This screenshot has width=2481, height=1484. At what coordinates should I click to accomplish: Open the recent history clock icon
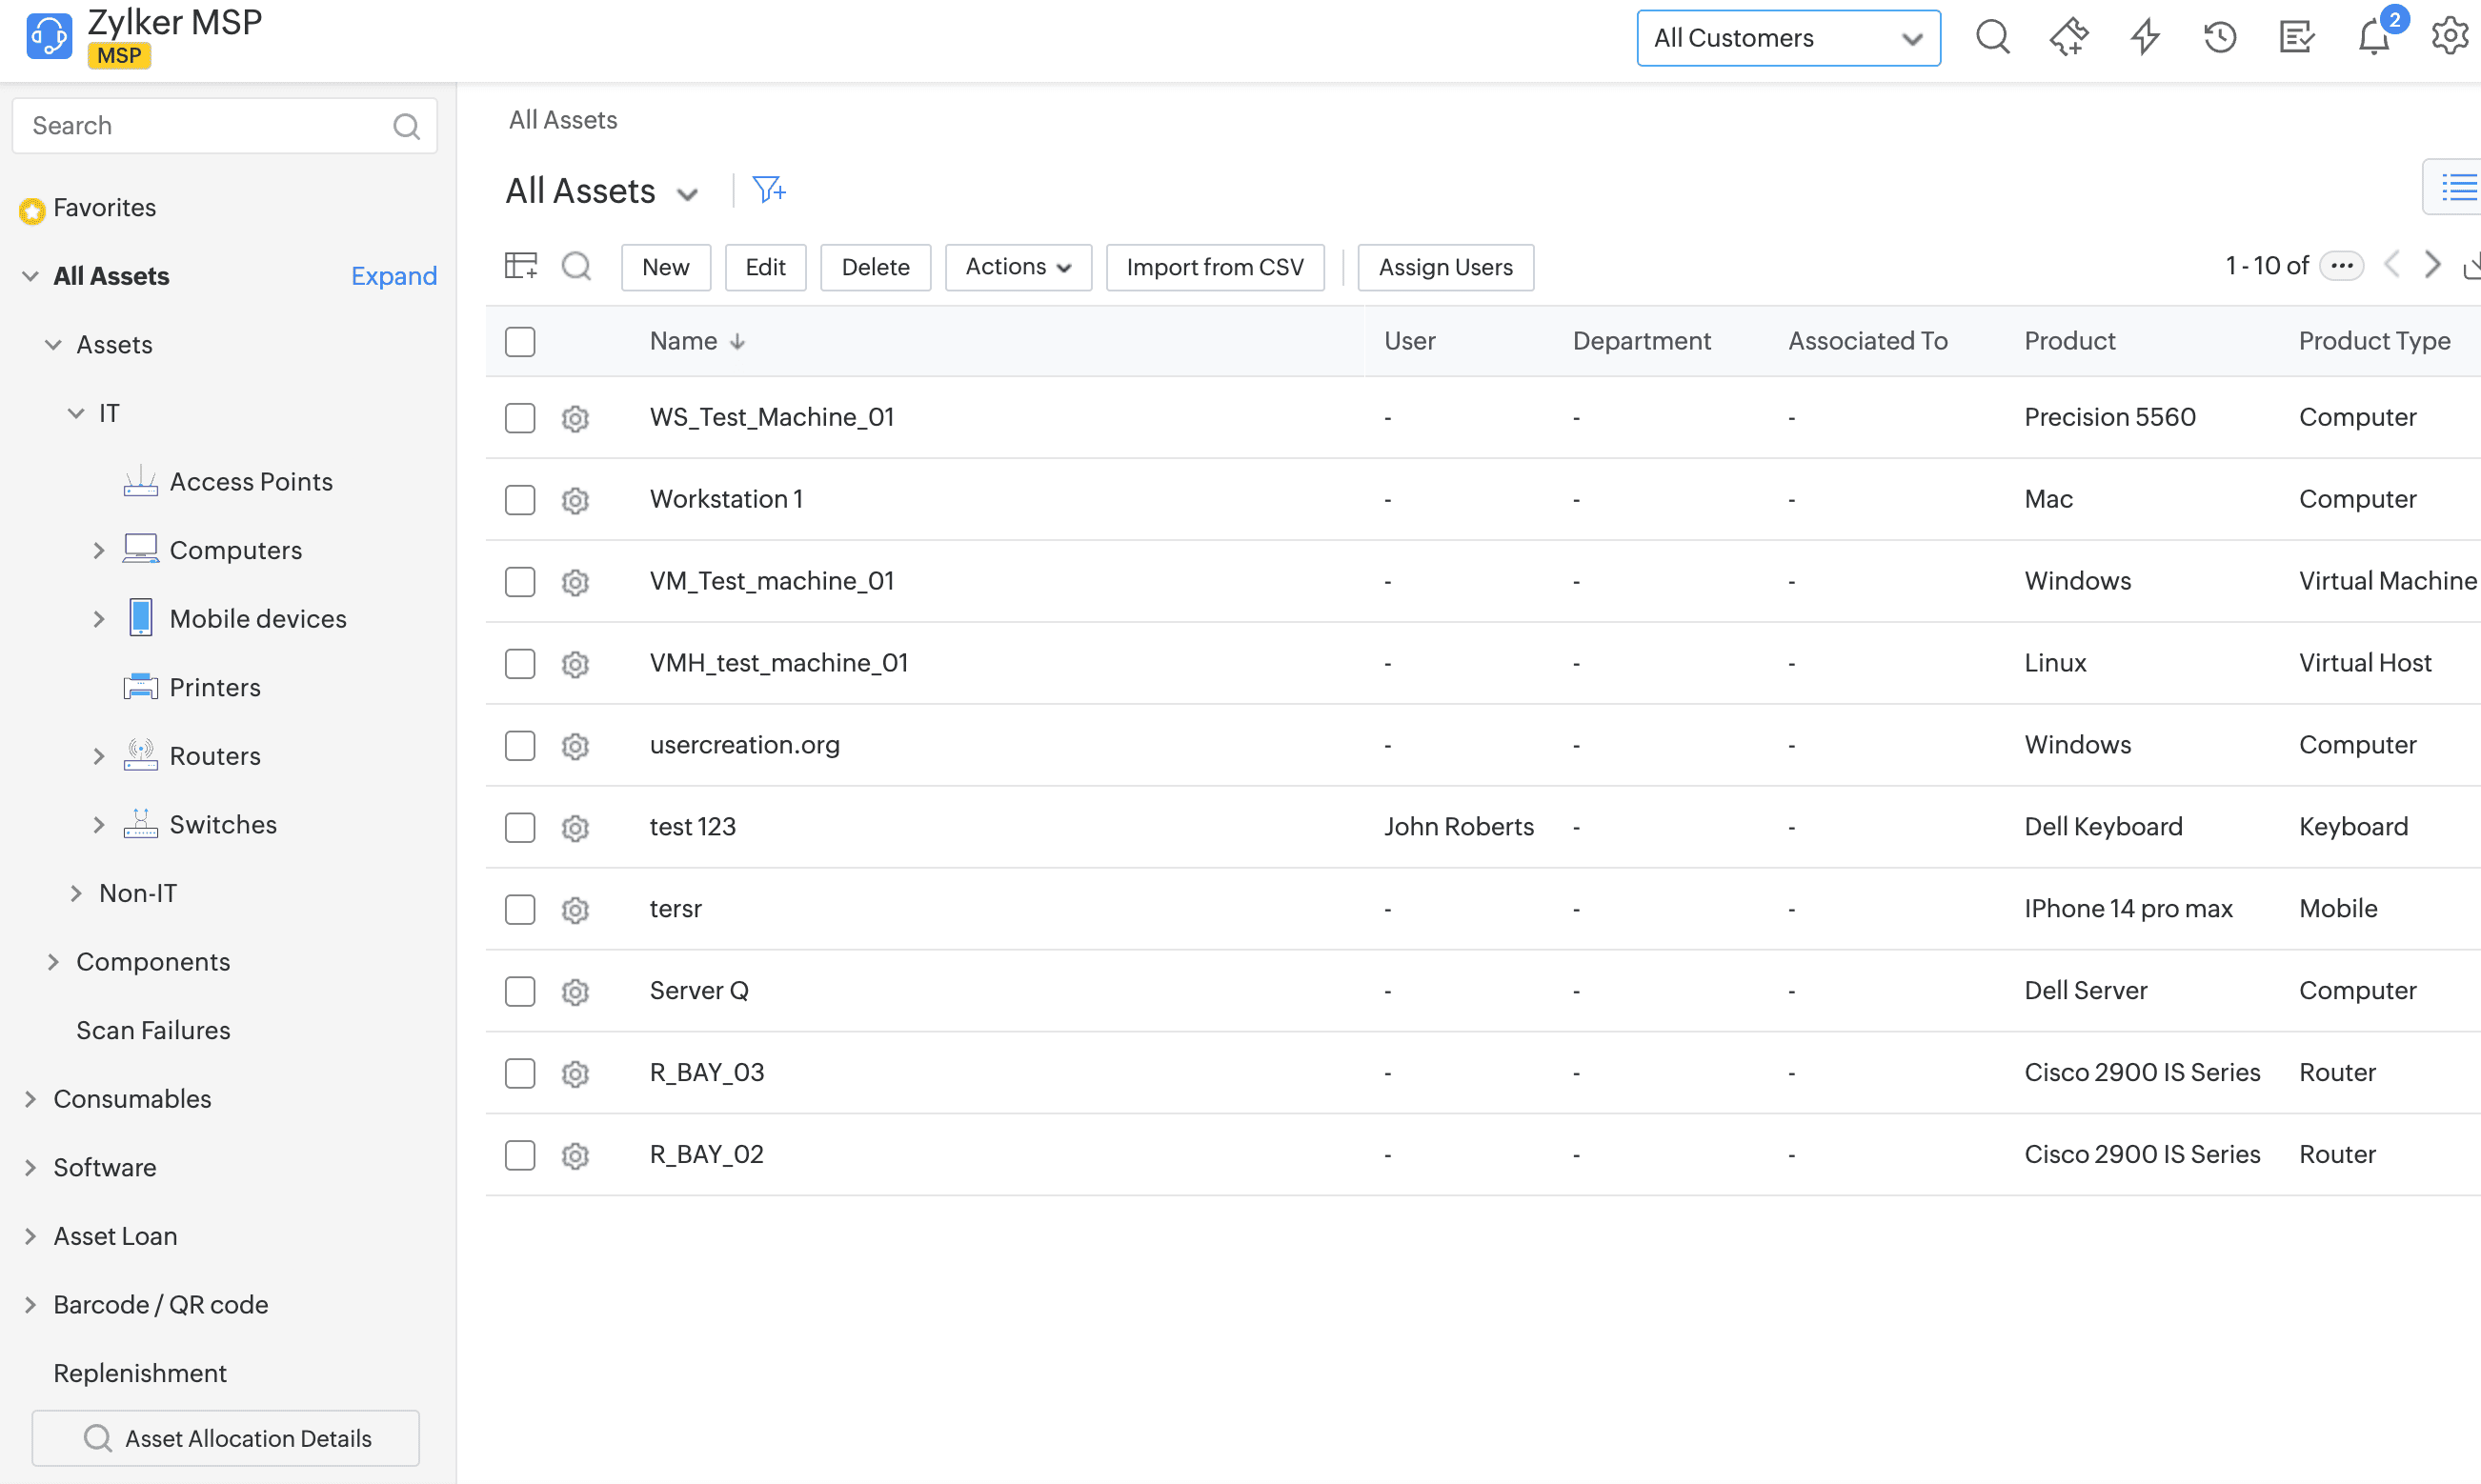[2219, 38]
